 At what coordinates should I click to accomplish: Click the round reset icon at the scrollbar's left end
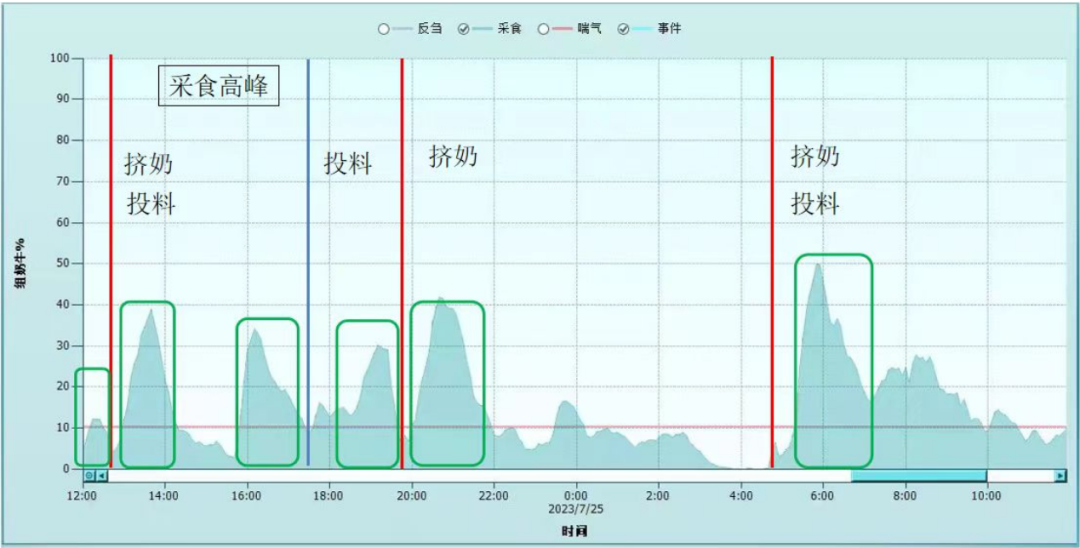[x=90, y=475]
